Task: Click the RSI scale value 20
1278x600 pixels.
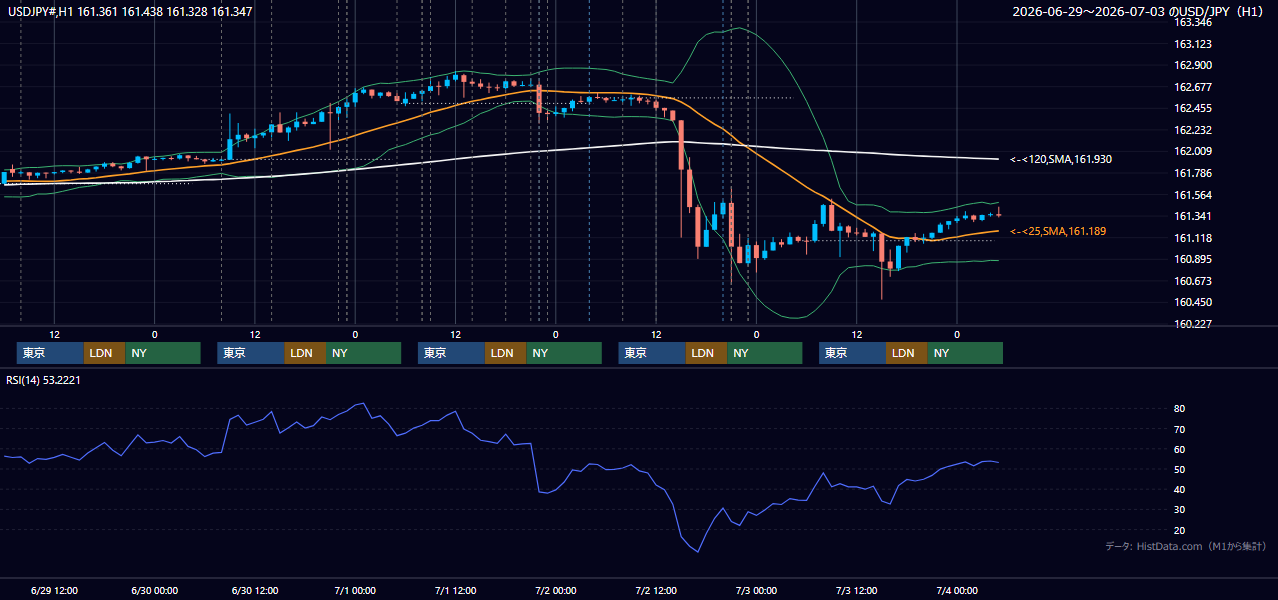Action: point(1180,530)
